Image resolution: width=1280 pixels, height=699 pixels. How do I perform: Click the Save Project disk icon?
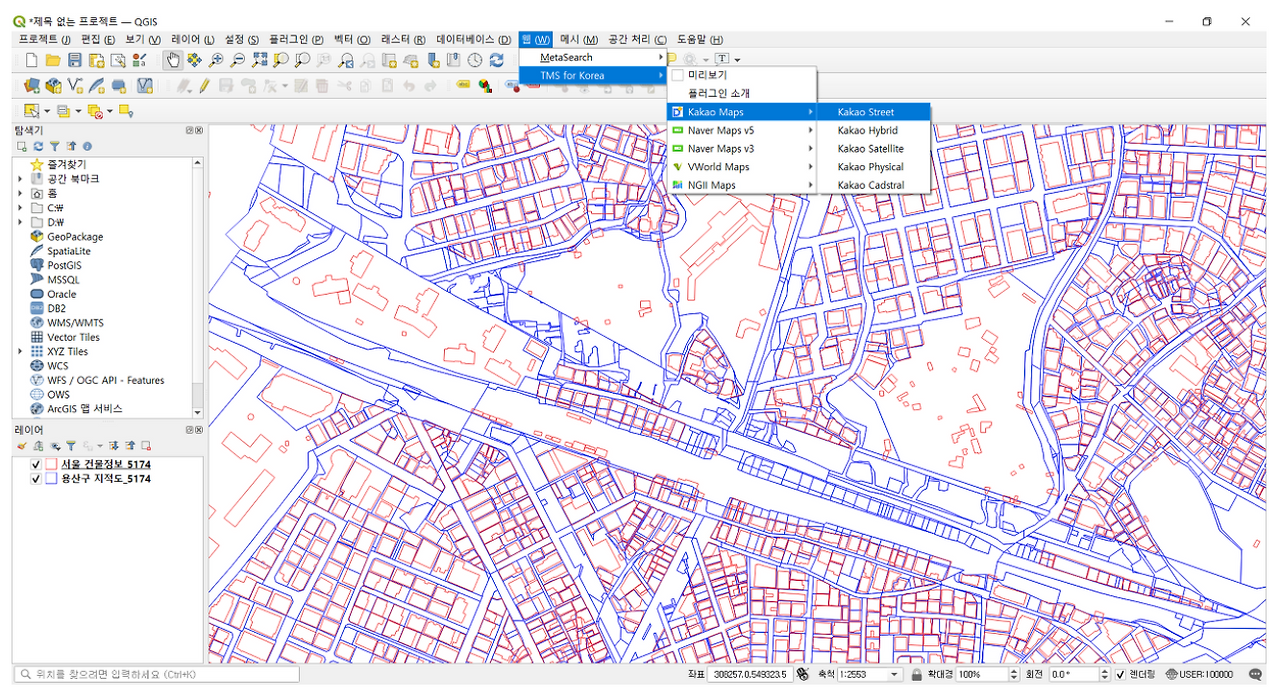click(75, 60)
